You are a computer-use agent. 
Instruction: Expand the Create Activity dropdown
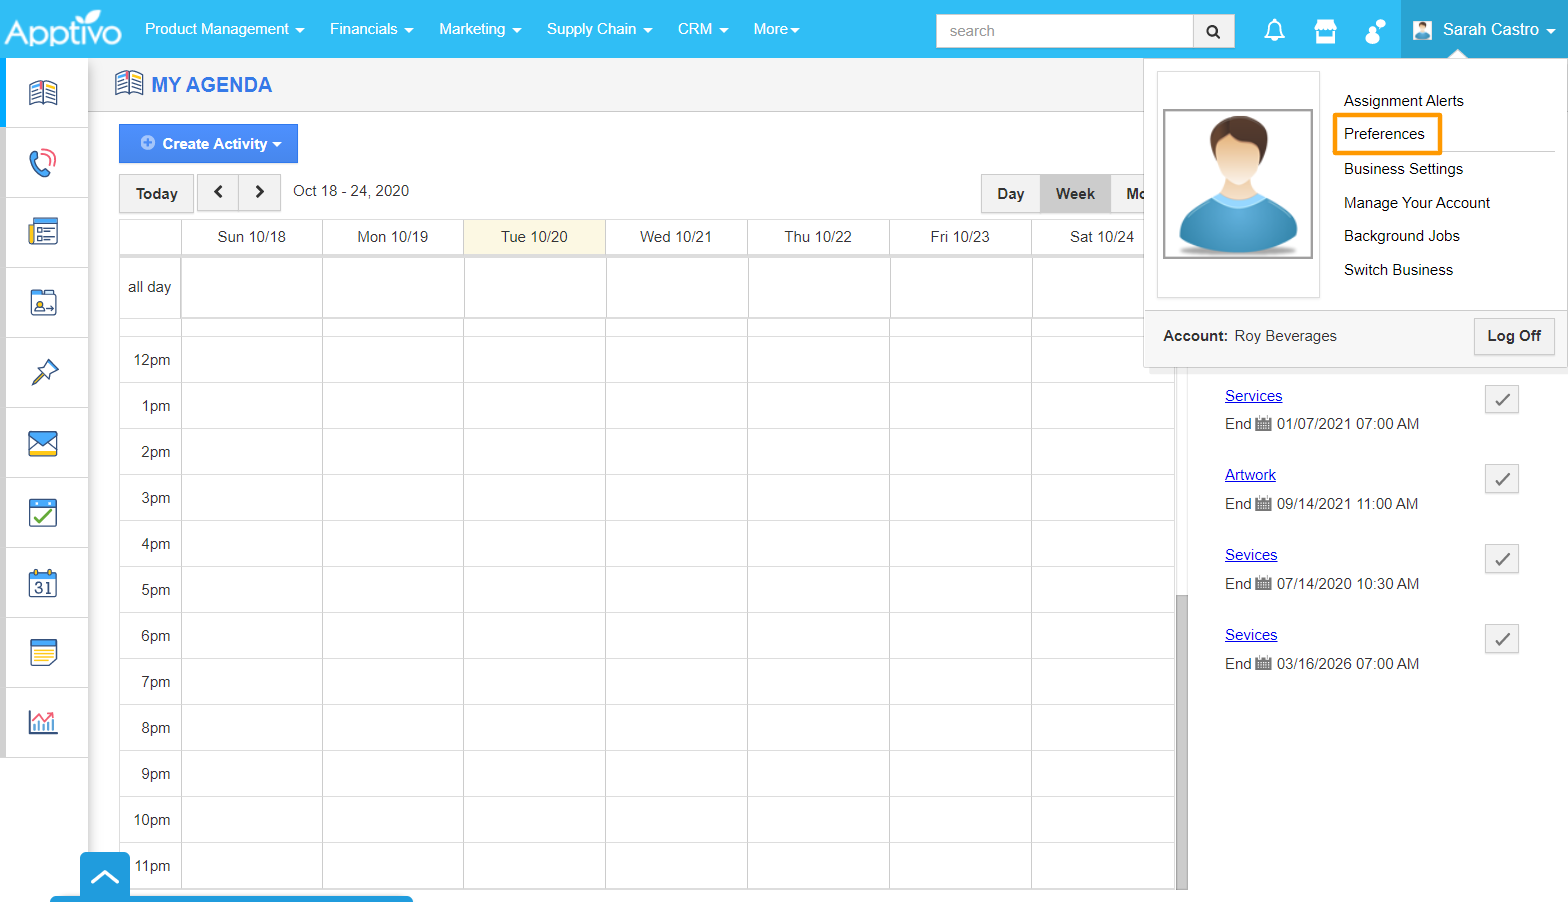[x=208, y=144]
